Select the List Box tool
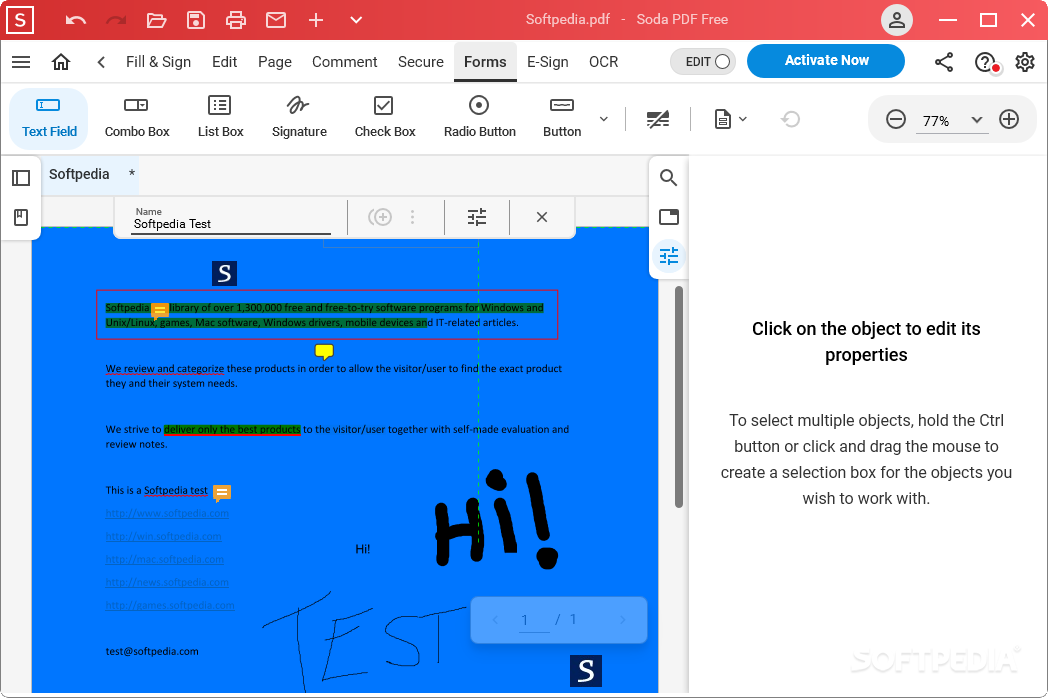Viewport: 1048px width, 698px height. (221, 118)
